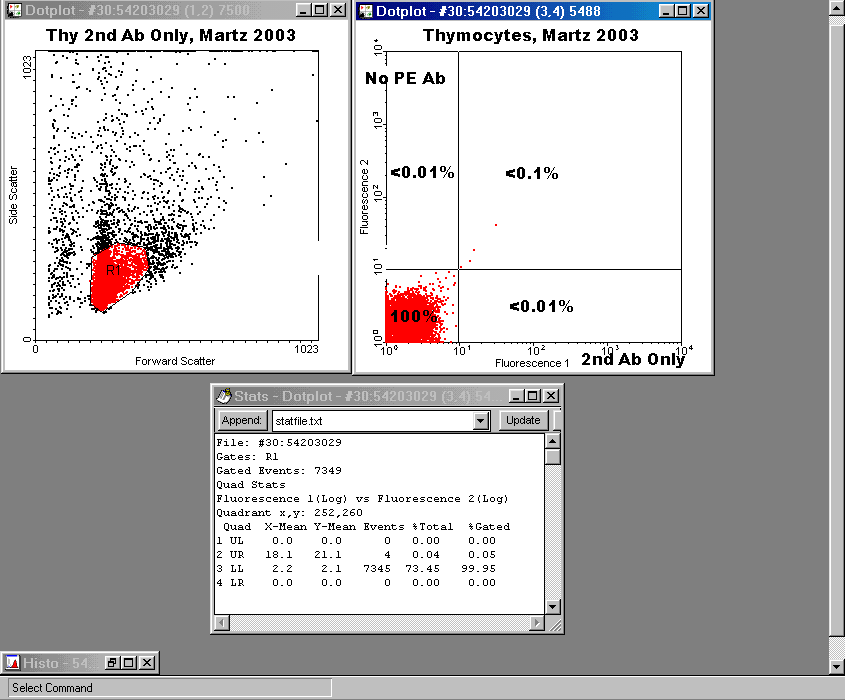Click the Histo window histogram icon

[12, 662]
